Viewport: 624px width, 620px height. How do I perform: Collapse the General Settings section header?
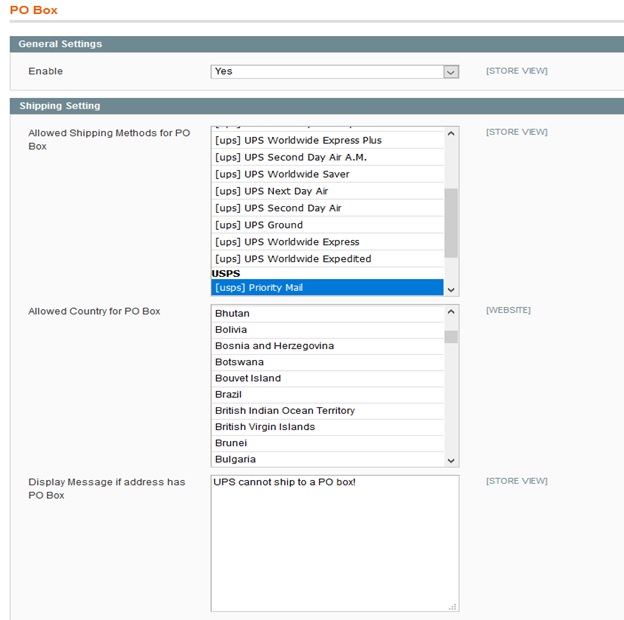317,44
